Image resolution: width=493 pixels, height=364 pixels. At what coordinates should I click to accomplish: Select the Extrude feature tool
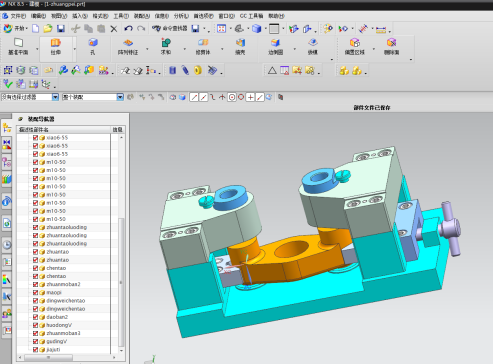point(56,47)
